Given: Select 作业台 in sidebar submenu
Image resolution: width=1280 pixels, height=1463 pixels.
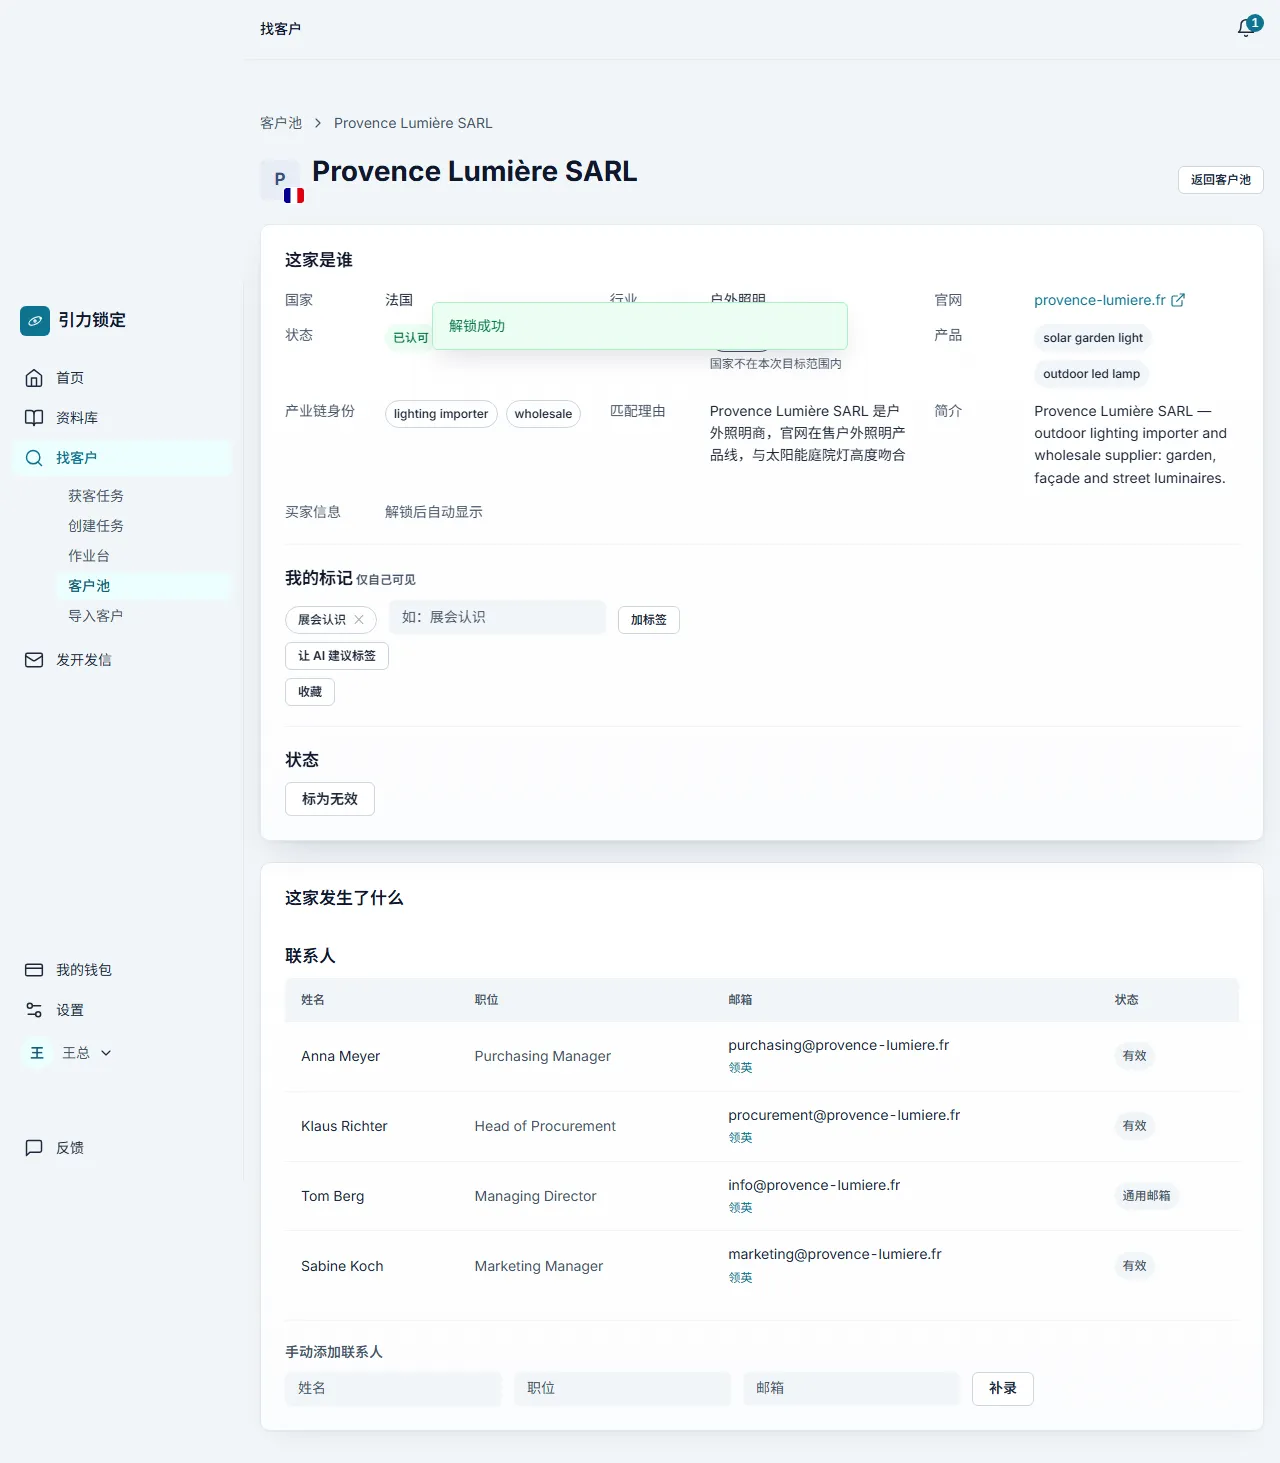Looking at the screenshot, I should click(x=89, y=556).
